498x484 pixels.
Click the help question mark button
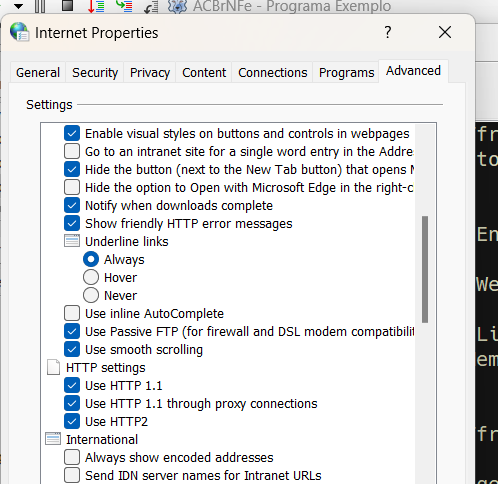[388, 32]
